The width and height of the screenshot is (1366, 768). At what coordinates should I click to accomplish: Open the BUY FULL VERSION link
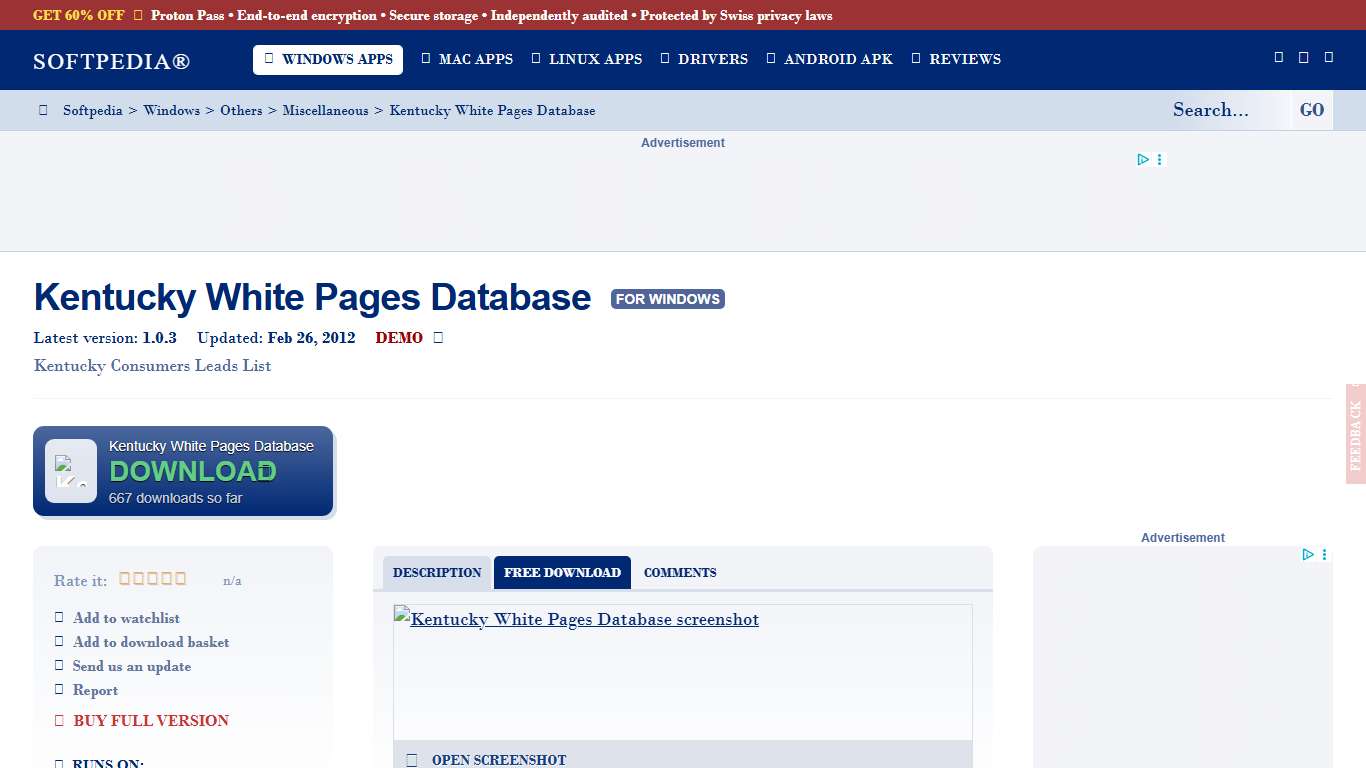tap(150, 720)
